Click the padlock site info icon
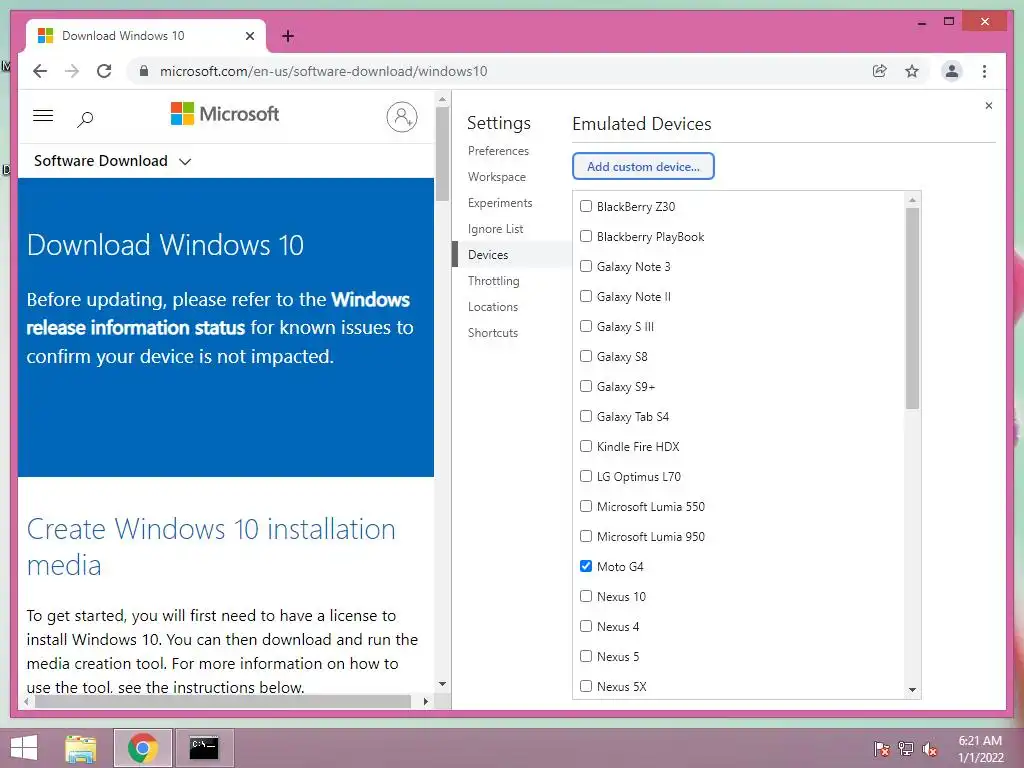Screen dimensions: 1024x768 pyautogui.click(x=144, y=71)
